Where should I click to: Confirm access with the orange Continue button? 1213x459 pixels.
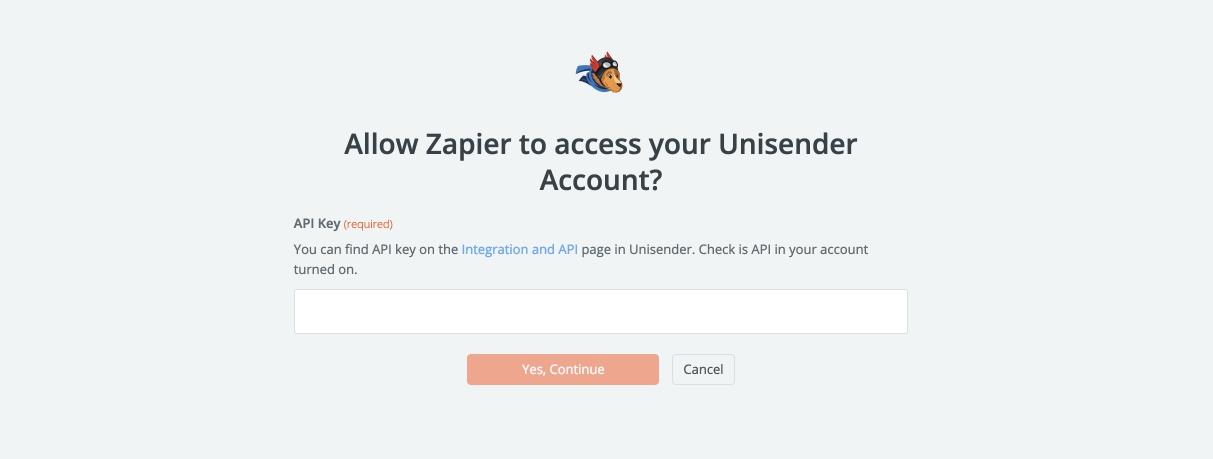pyautogui.click(x=562, y=369)
